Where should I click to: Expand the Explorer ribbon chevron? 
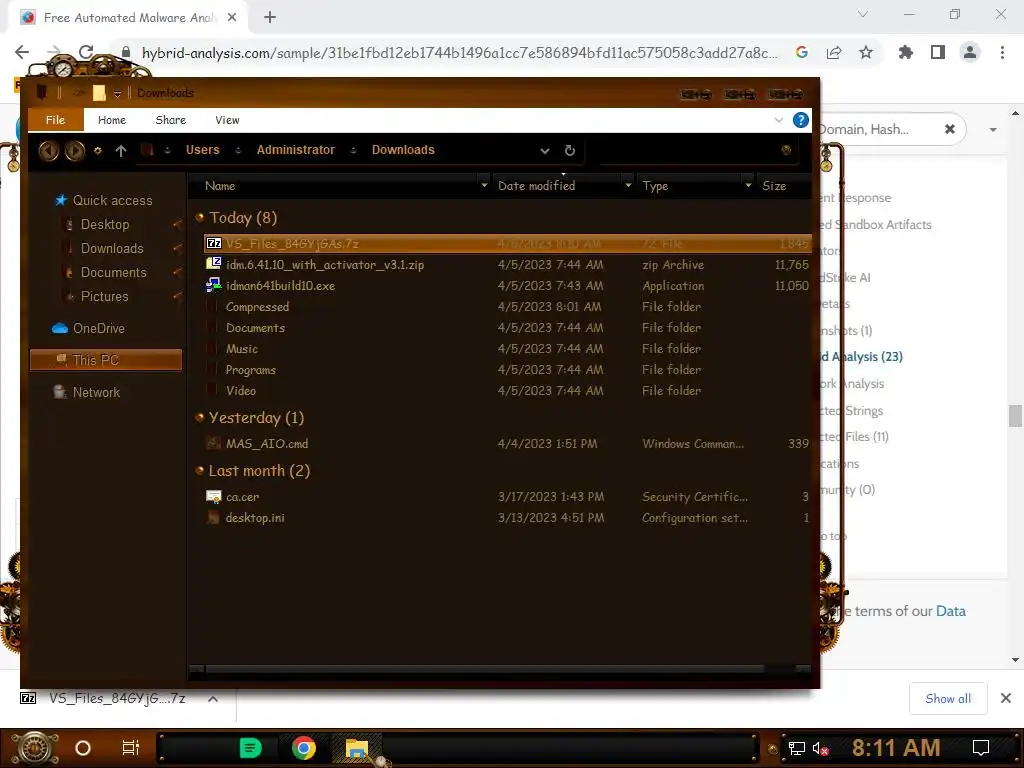pyautogui.click(x=778, y=120)
